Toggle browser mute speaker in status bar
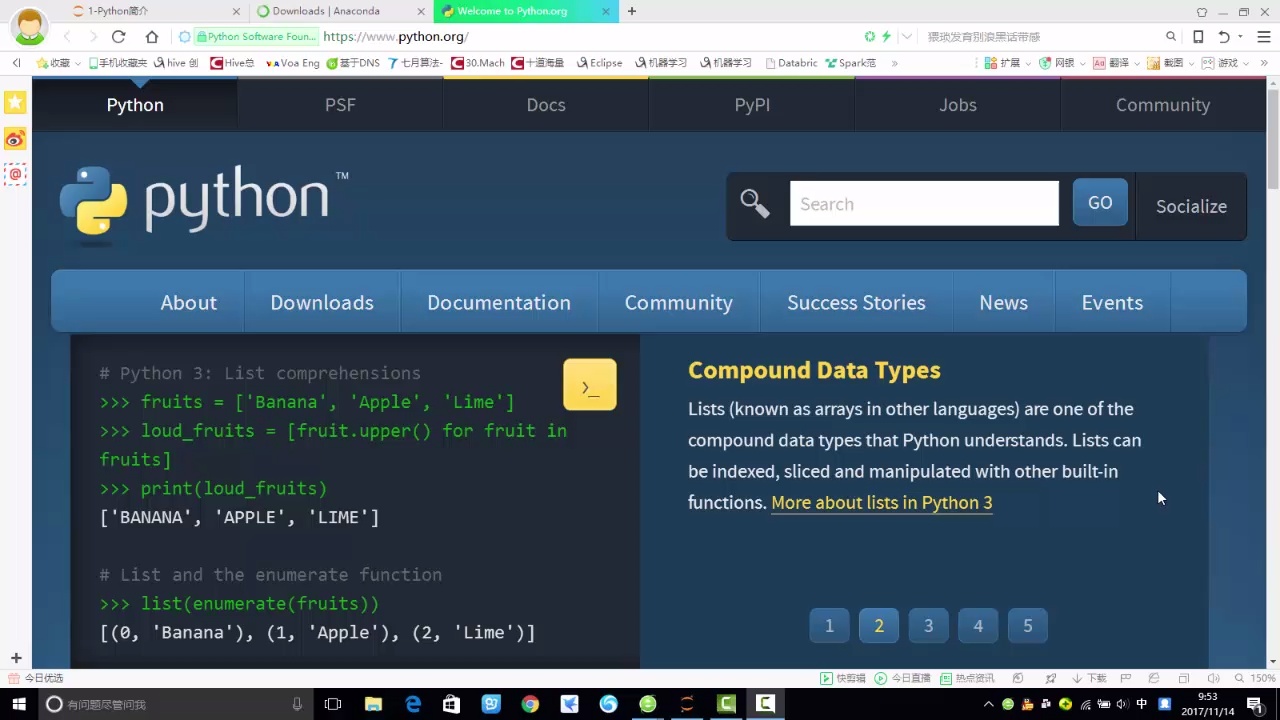 pyautogui.click(x=1213, y=678)
